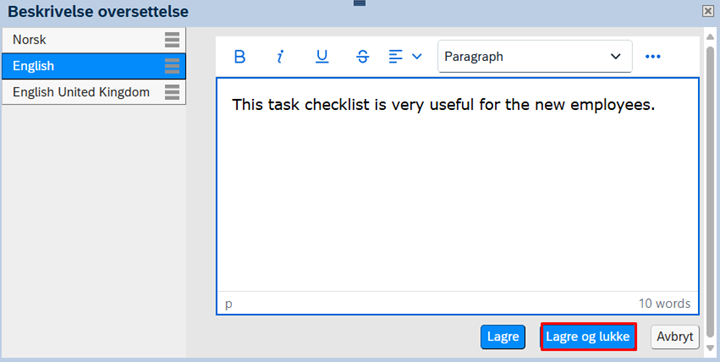This screenshot has width=720, height=362.
Task: Click drag handle beside English United Kingdom
Action: 172,92
